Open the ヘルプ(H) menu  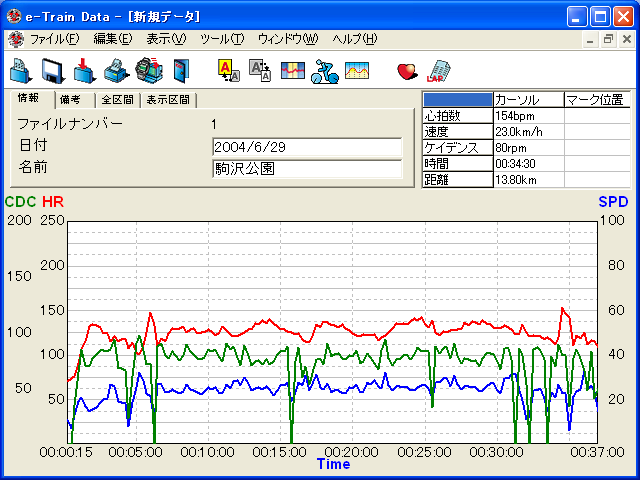[354, 39]
